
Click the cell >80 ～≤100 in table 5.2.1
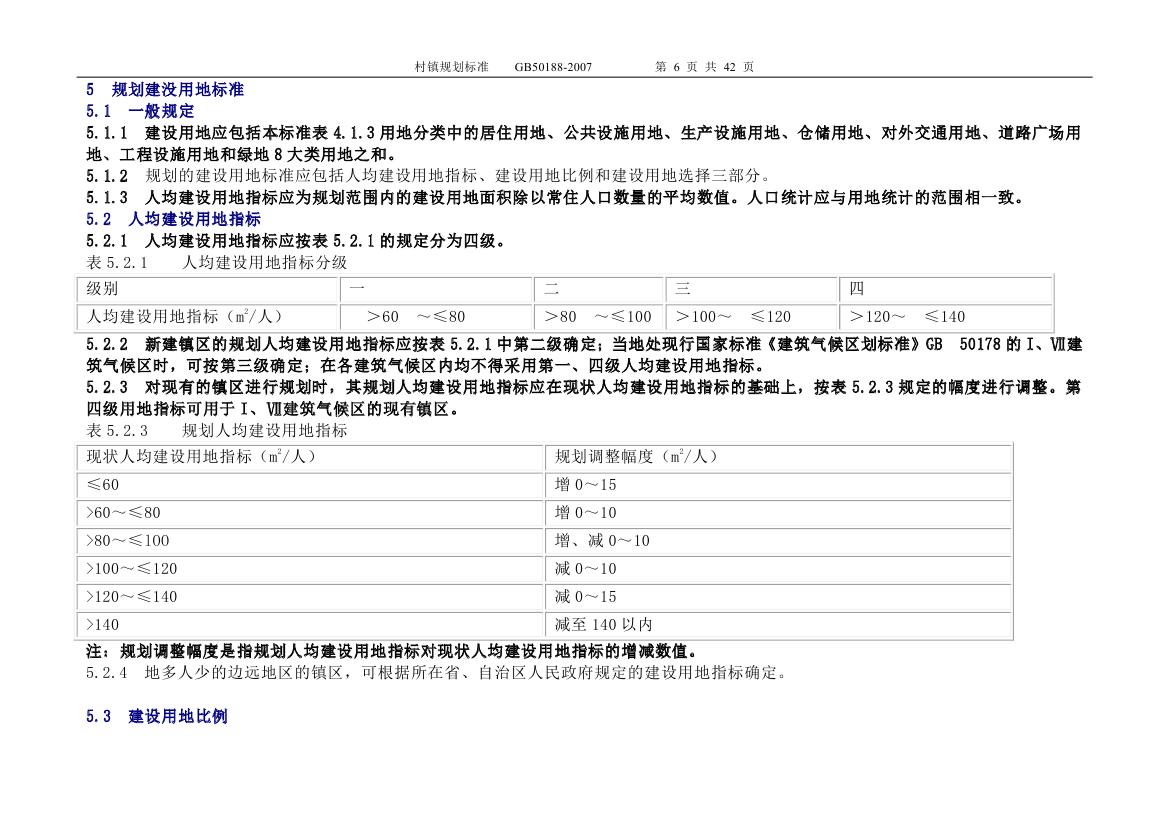point(599,317)
